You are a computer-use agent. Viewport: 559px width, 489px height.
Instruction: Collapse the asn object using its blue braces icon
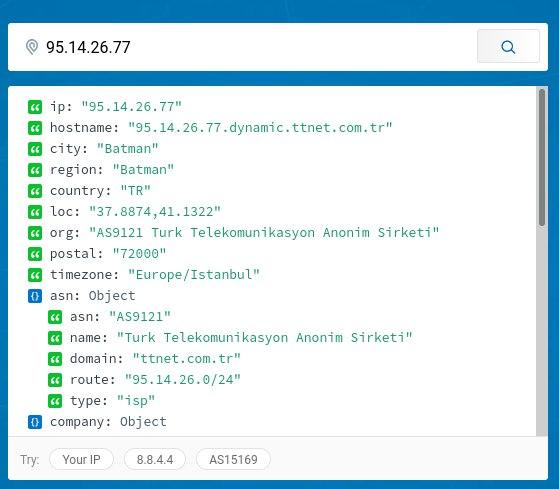[35, 296]
